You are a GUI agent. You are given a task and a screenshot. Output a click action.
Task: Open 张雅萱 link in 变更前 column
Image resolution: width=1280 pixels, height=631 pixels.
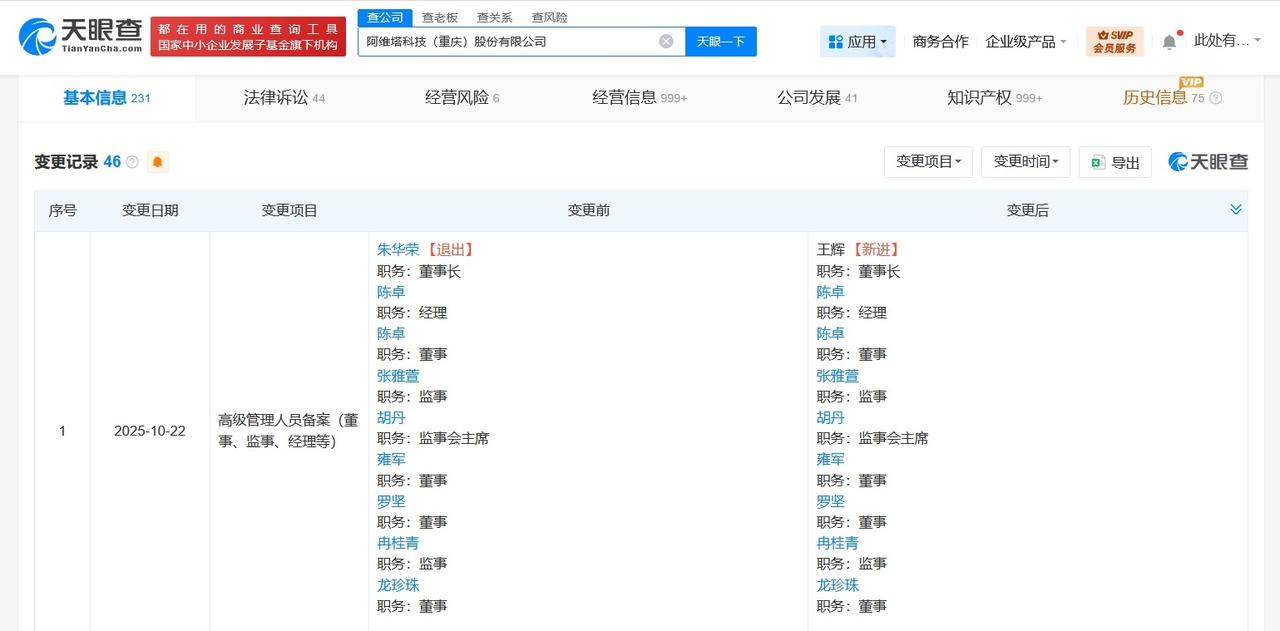click(x=398, y=376)
